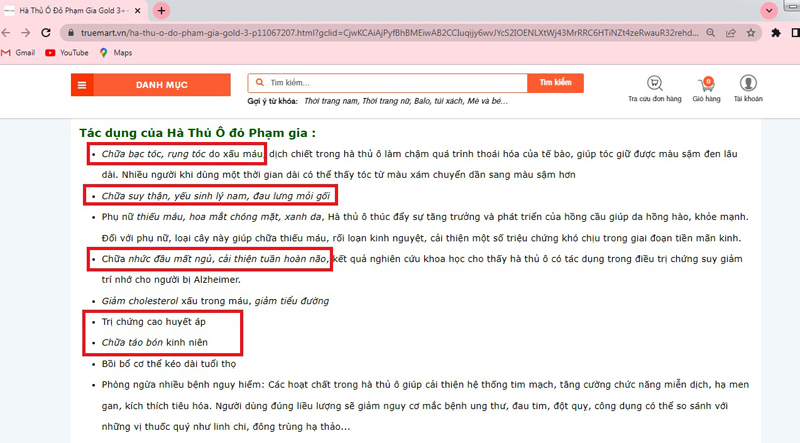The image size is (800, 443).
Task: Open the Giỏ hàng basket icon
Action: click(x=706, y=85)
